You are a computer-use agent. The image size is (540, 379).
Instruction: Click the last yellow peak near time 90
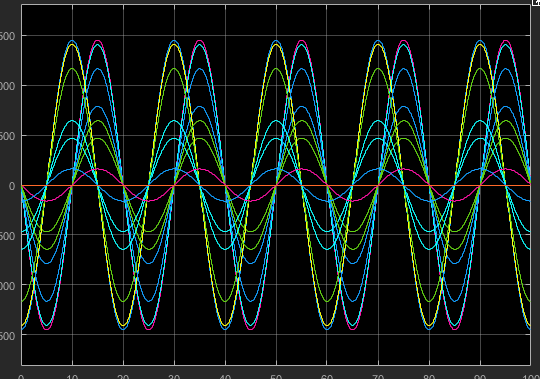pos(480,45)
